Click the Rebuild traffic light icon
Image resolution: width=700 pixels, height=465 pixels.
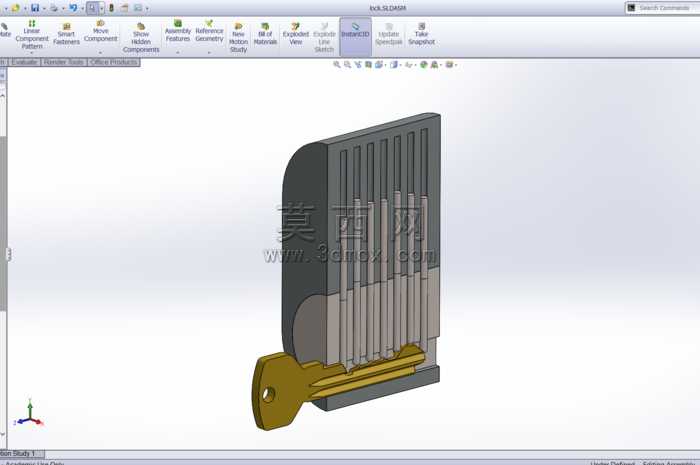111,8
